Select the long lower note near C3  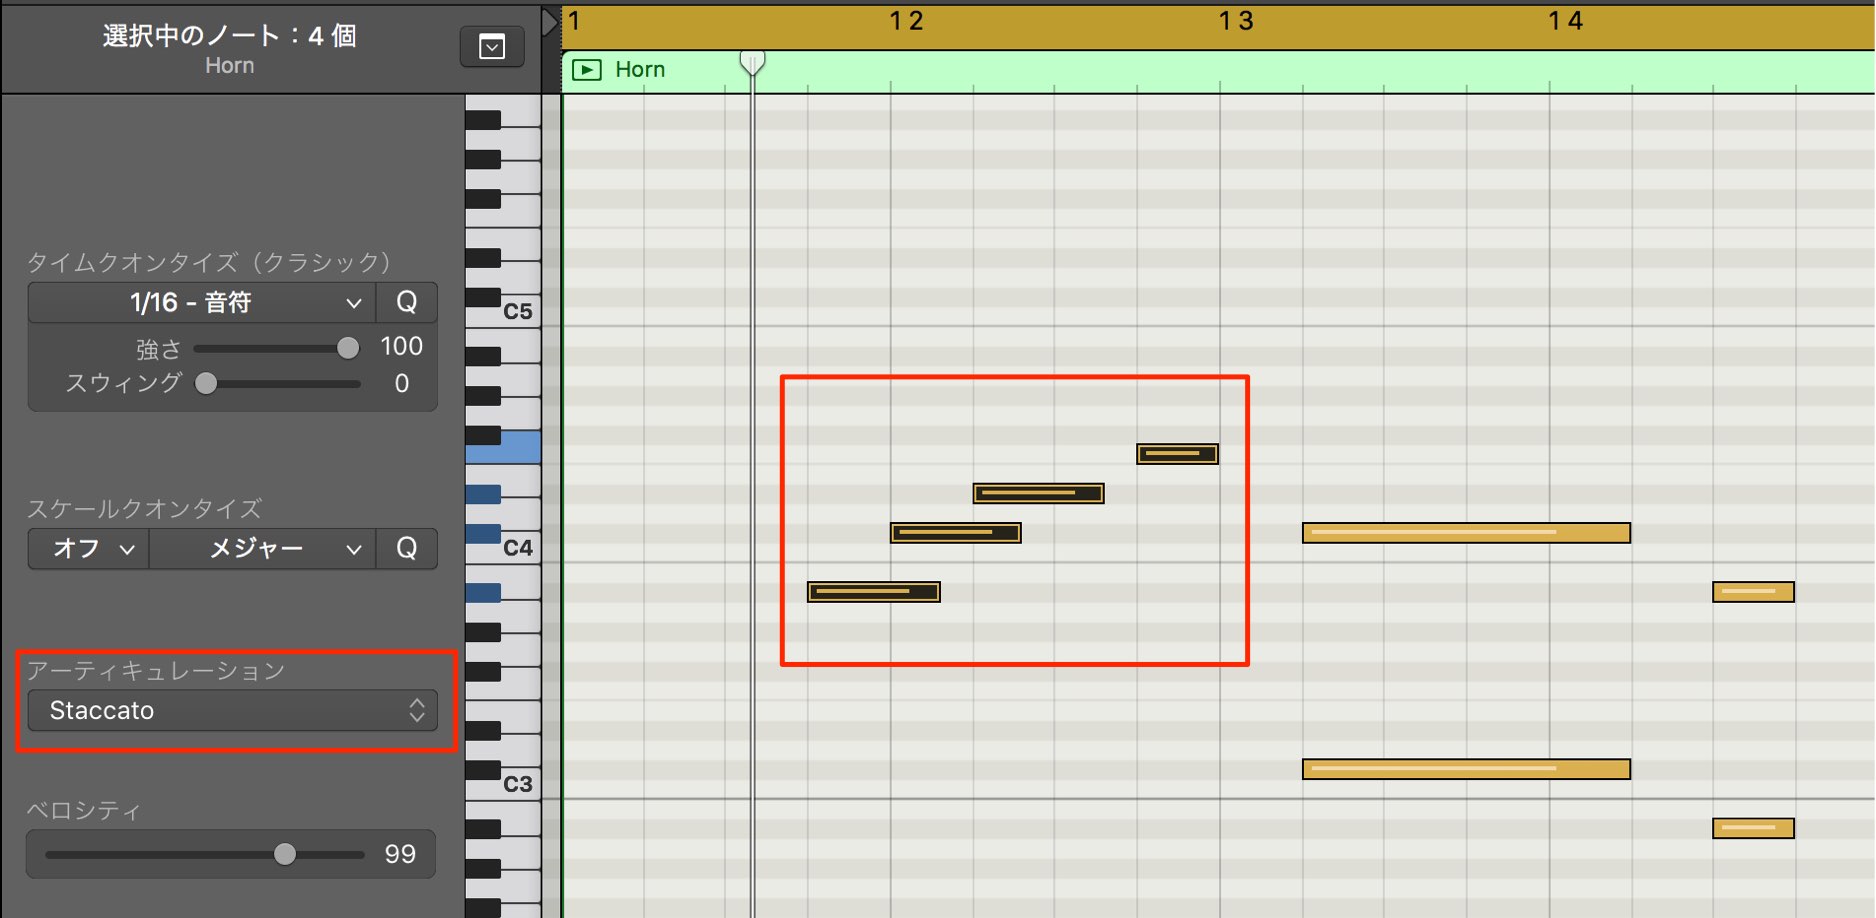1466,769
